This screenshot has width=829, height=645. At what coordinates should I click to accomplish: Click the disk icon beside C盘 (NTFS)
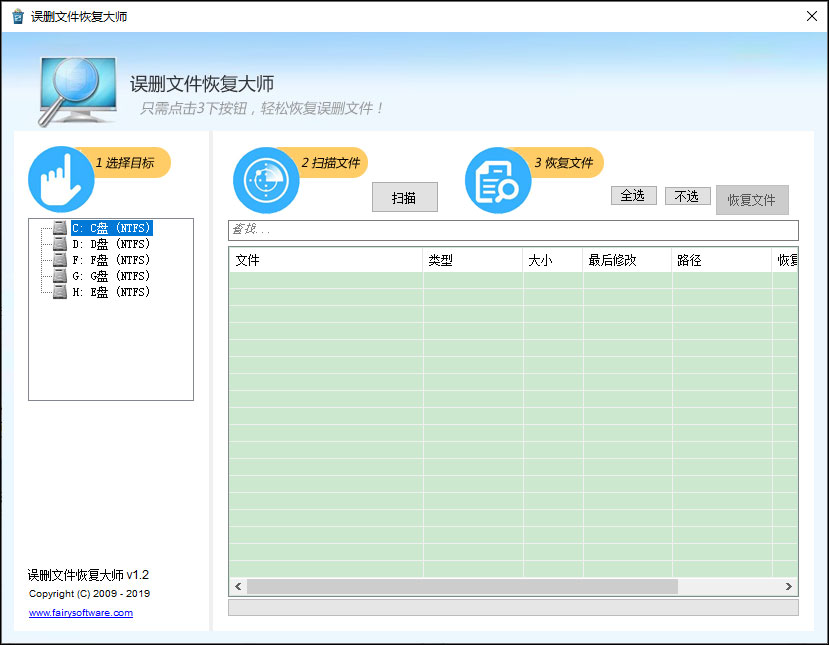coord(58,227)
